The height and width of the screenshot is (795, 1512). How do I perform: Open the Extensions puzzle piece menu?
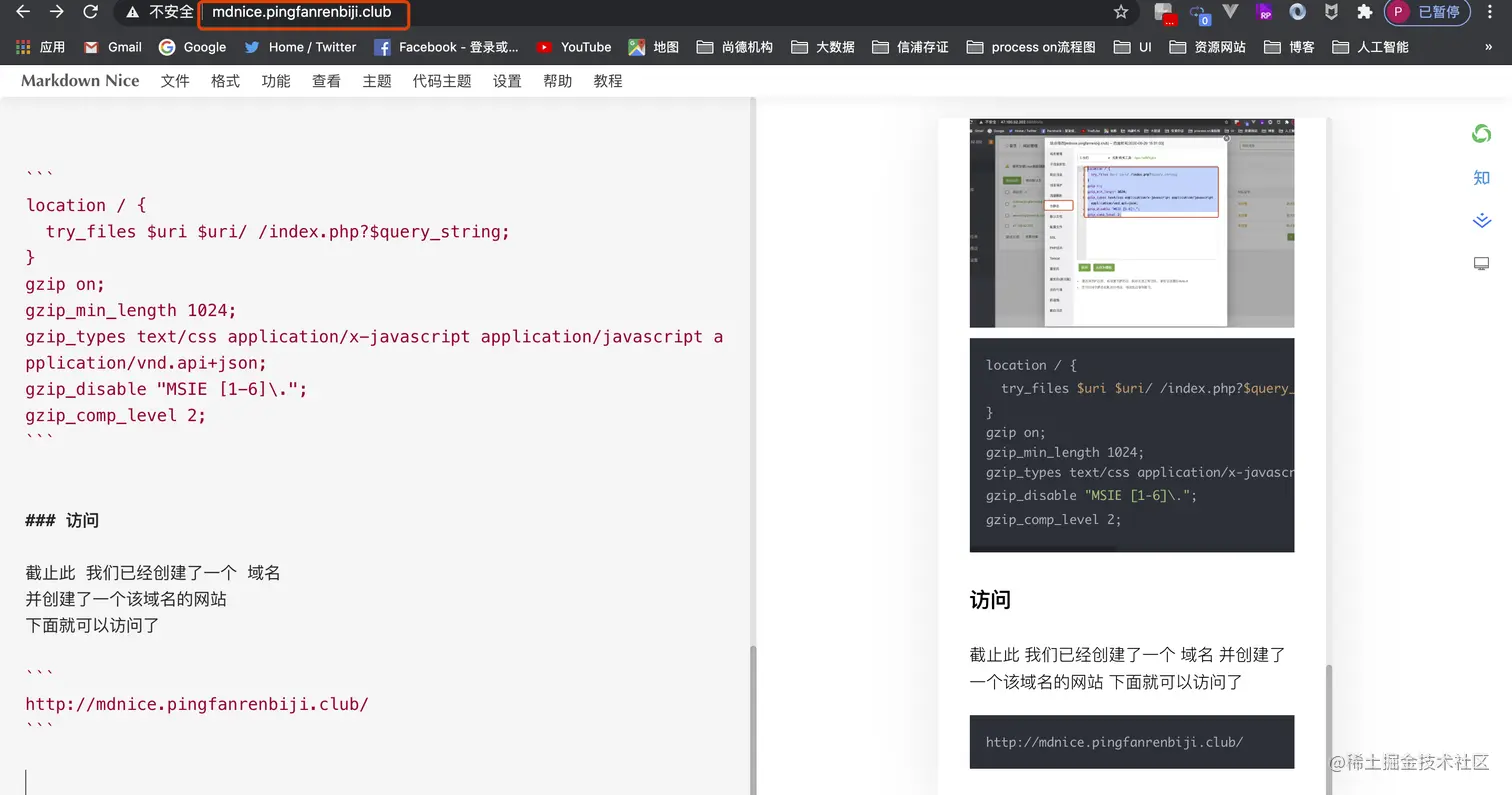point(1364,12)
